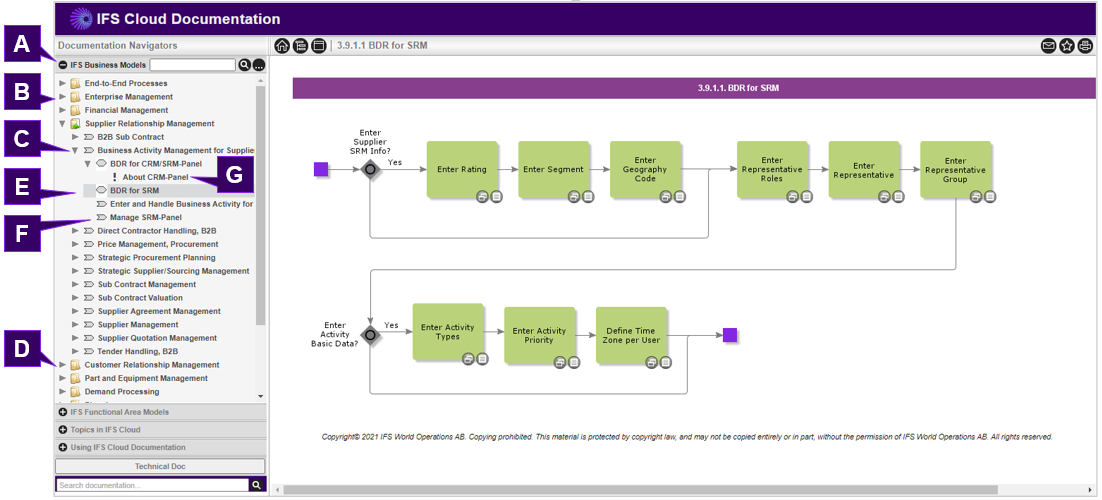Add page to favorites with star icon
This screenshot has height=500, width=1102.
point(1067,46)
